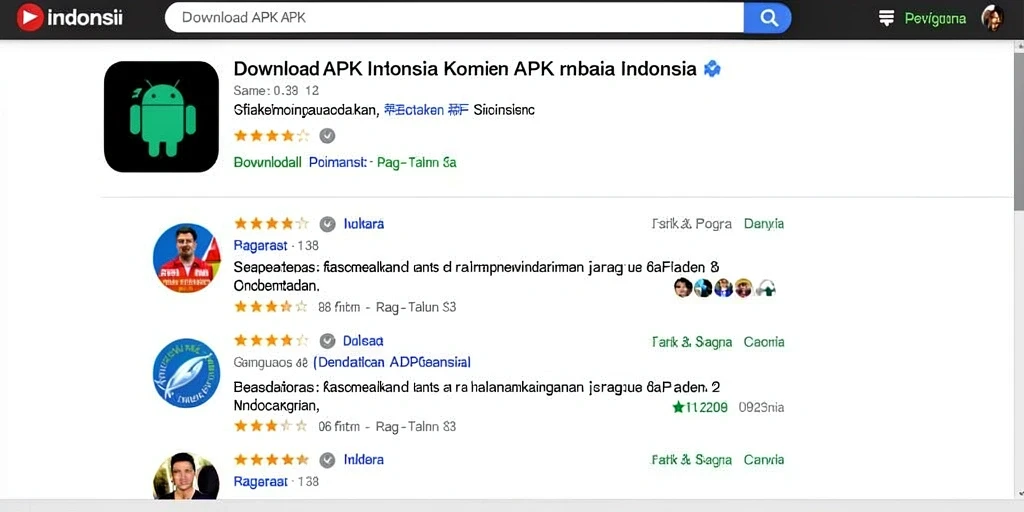Click the Danyia green link
This screenshot has width=1024, height=512.
coord(764,224)
